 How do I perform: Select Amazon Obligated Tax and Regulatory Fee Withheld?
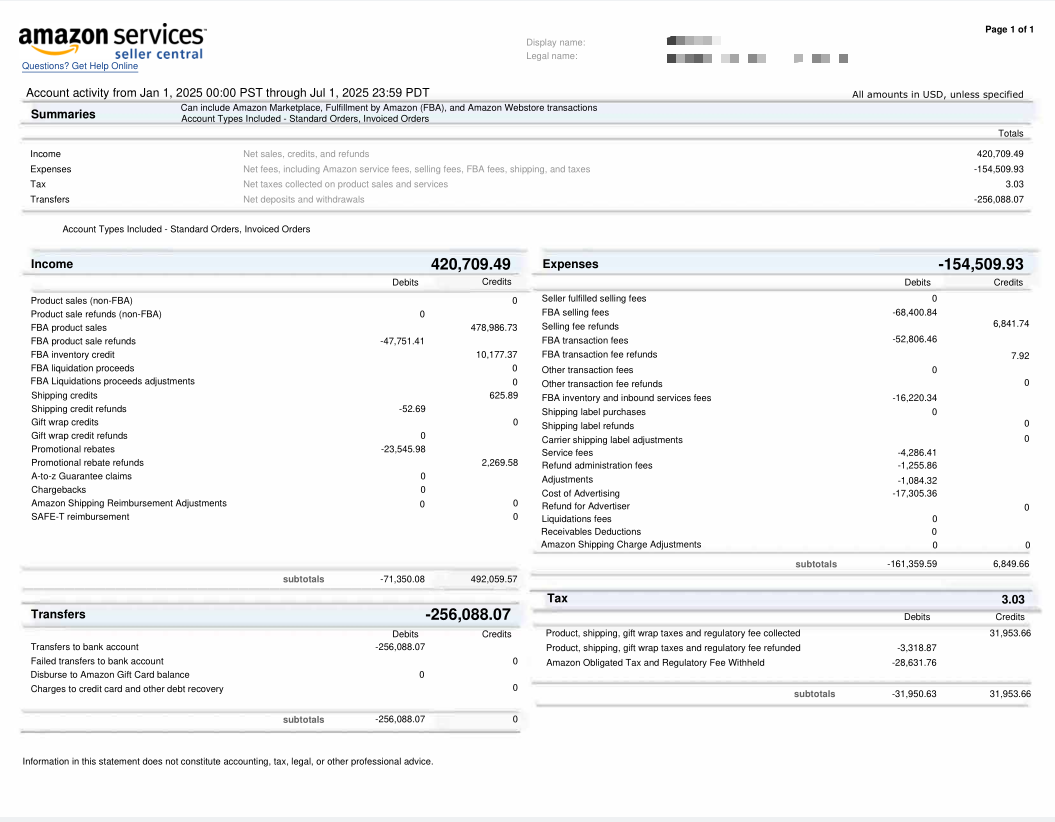pos(655,662)
